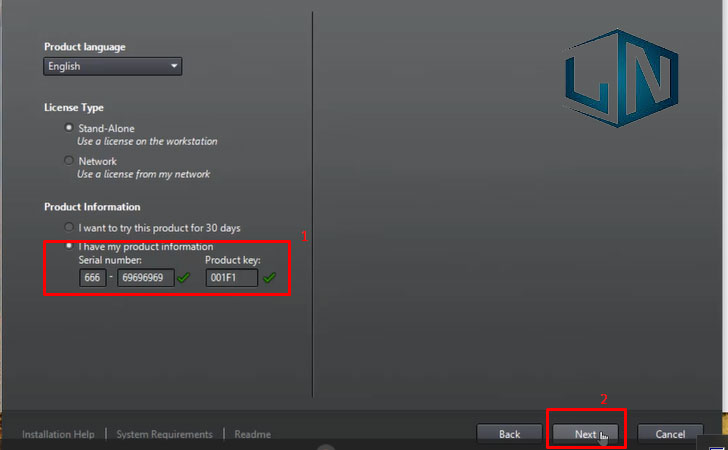Click the "Serial number:" label
This screenshot has width=728, height=450.
[x=110, y=260]
